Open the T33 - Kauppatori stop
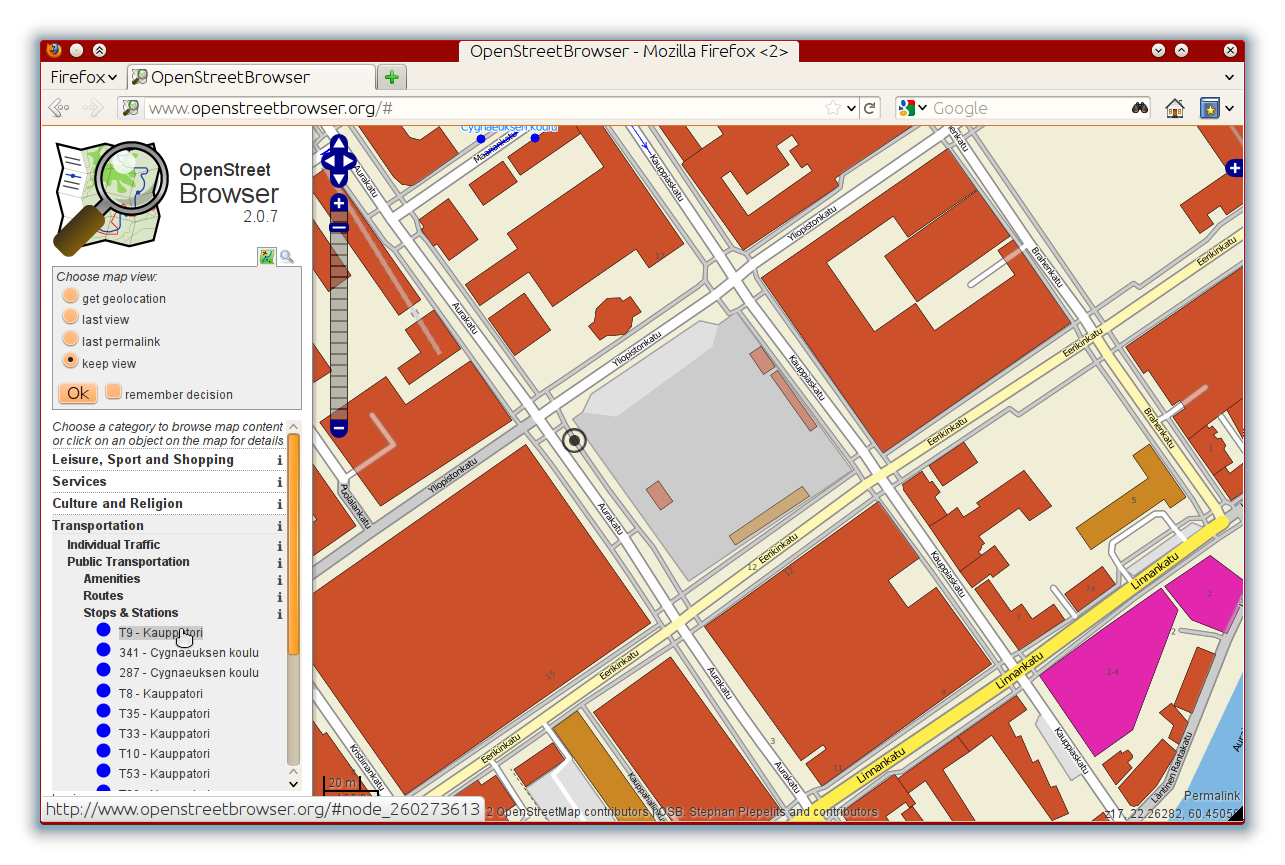Screen dimensions: 1285x865 tap(164, 733)
